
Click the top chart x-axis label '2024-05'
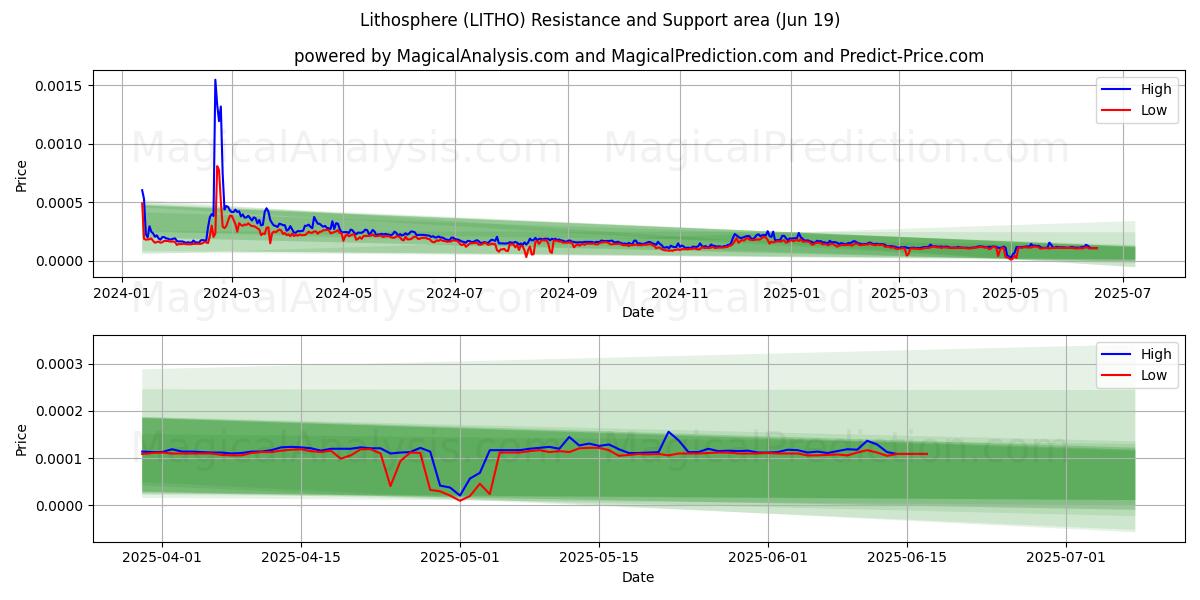[x=343, y=294]
